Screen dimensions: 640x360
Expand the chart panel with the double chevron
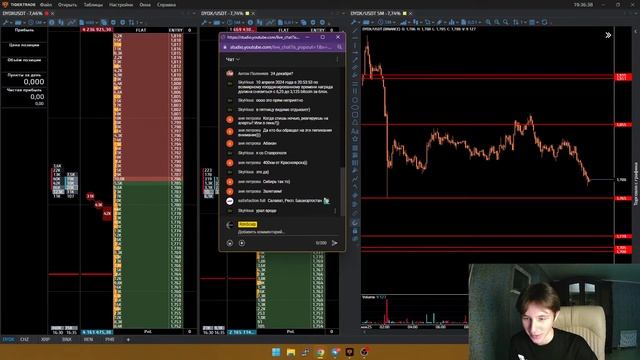(608, 35)
